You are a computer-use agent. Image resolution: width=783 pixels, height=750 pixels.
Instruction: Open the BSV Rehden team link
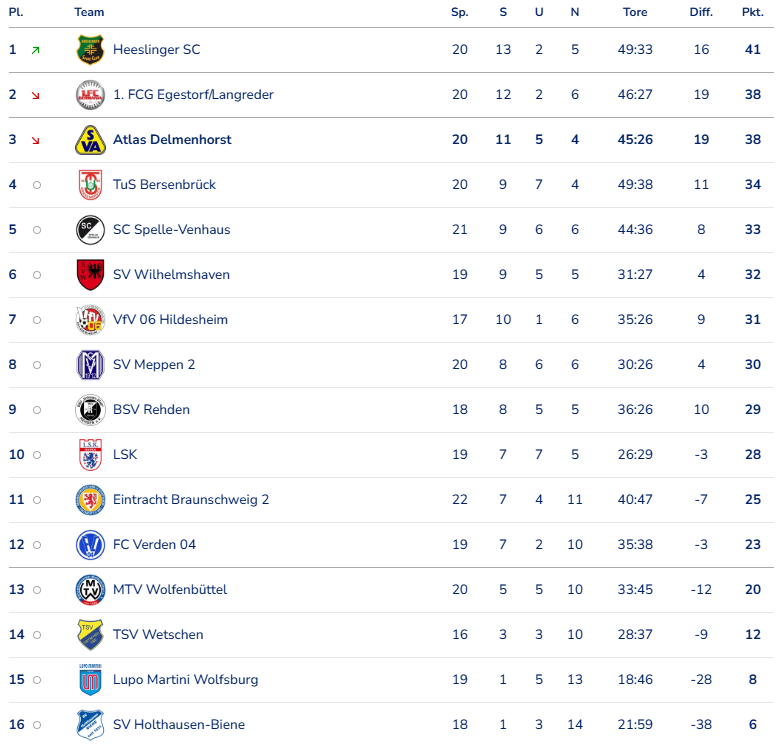pos(151,409)
